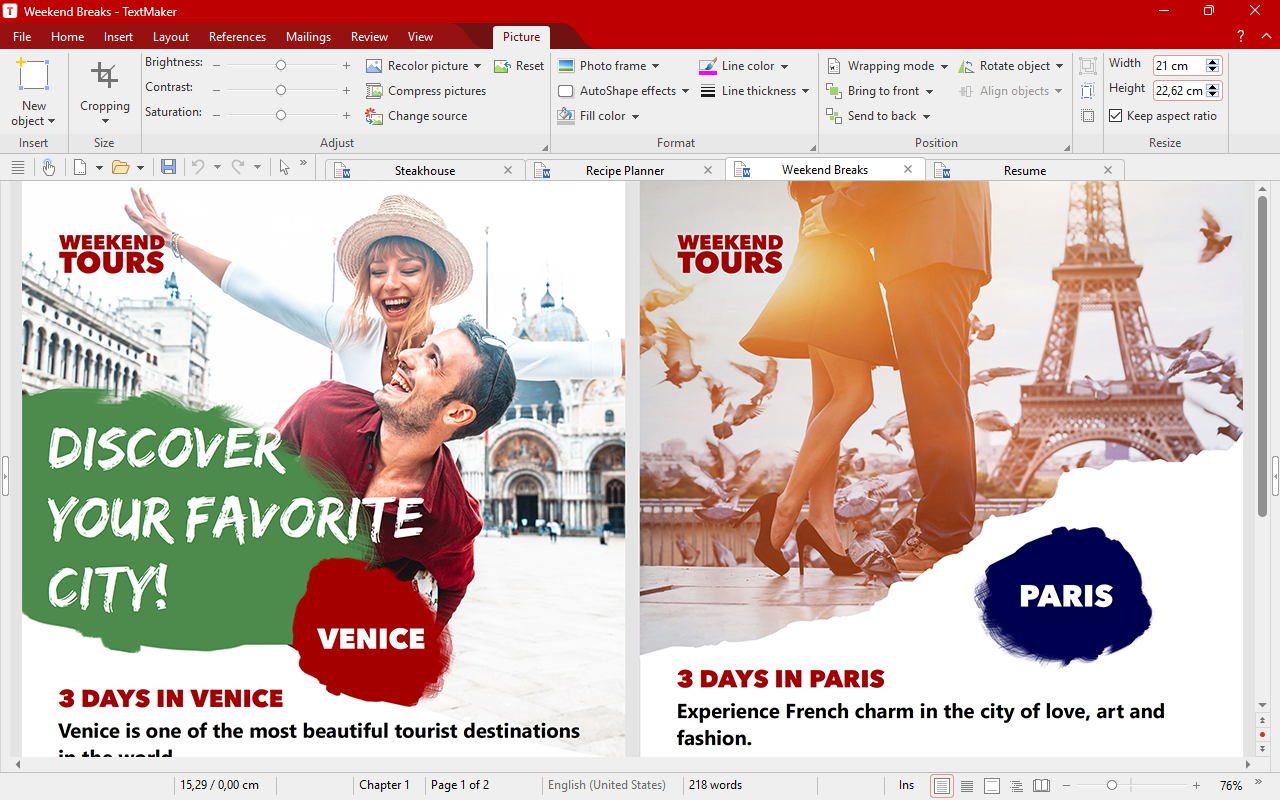The image size is (1280, 800).
Task: Decrease contrast with the minus button
Action: tap(216, 90)
